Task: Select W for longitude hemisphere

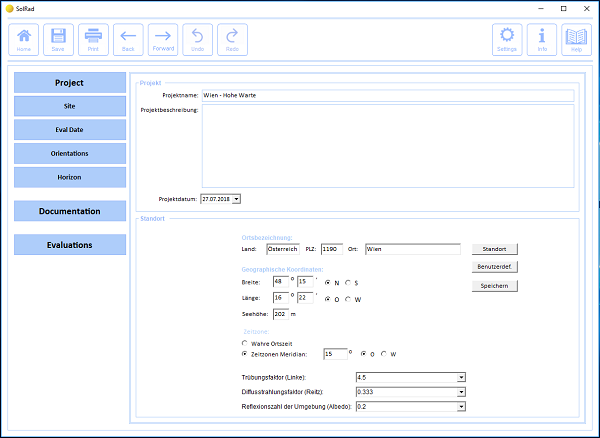Action: click(x=348, y=298)
